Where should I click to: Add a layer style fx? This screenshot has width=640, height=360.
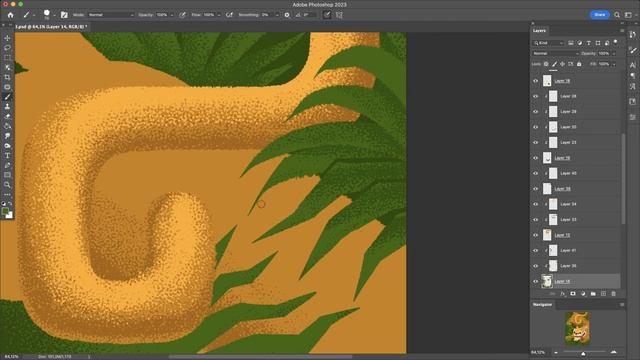click(x=563, y=294)
